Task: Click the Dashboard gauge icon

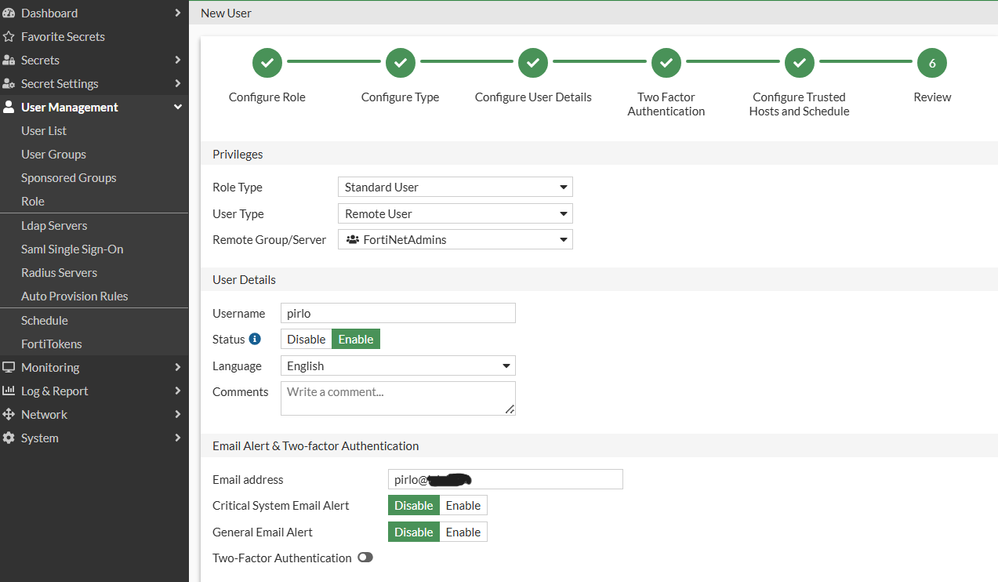Action: (x=8, y=13)
